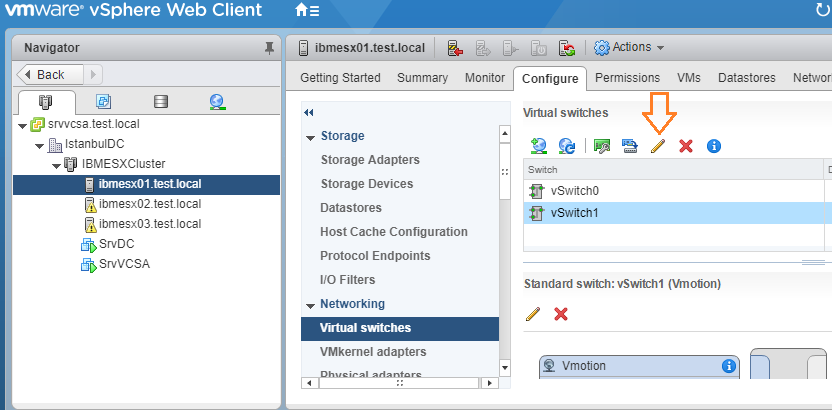Open Protocol Endpoints

(x=375, y=256)
